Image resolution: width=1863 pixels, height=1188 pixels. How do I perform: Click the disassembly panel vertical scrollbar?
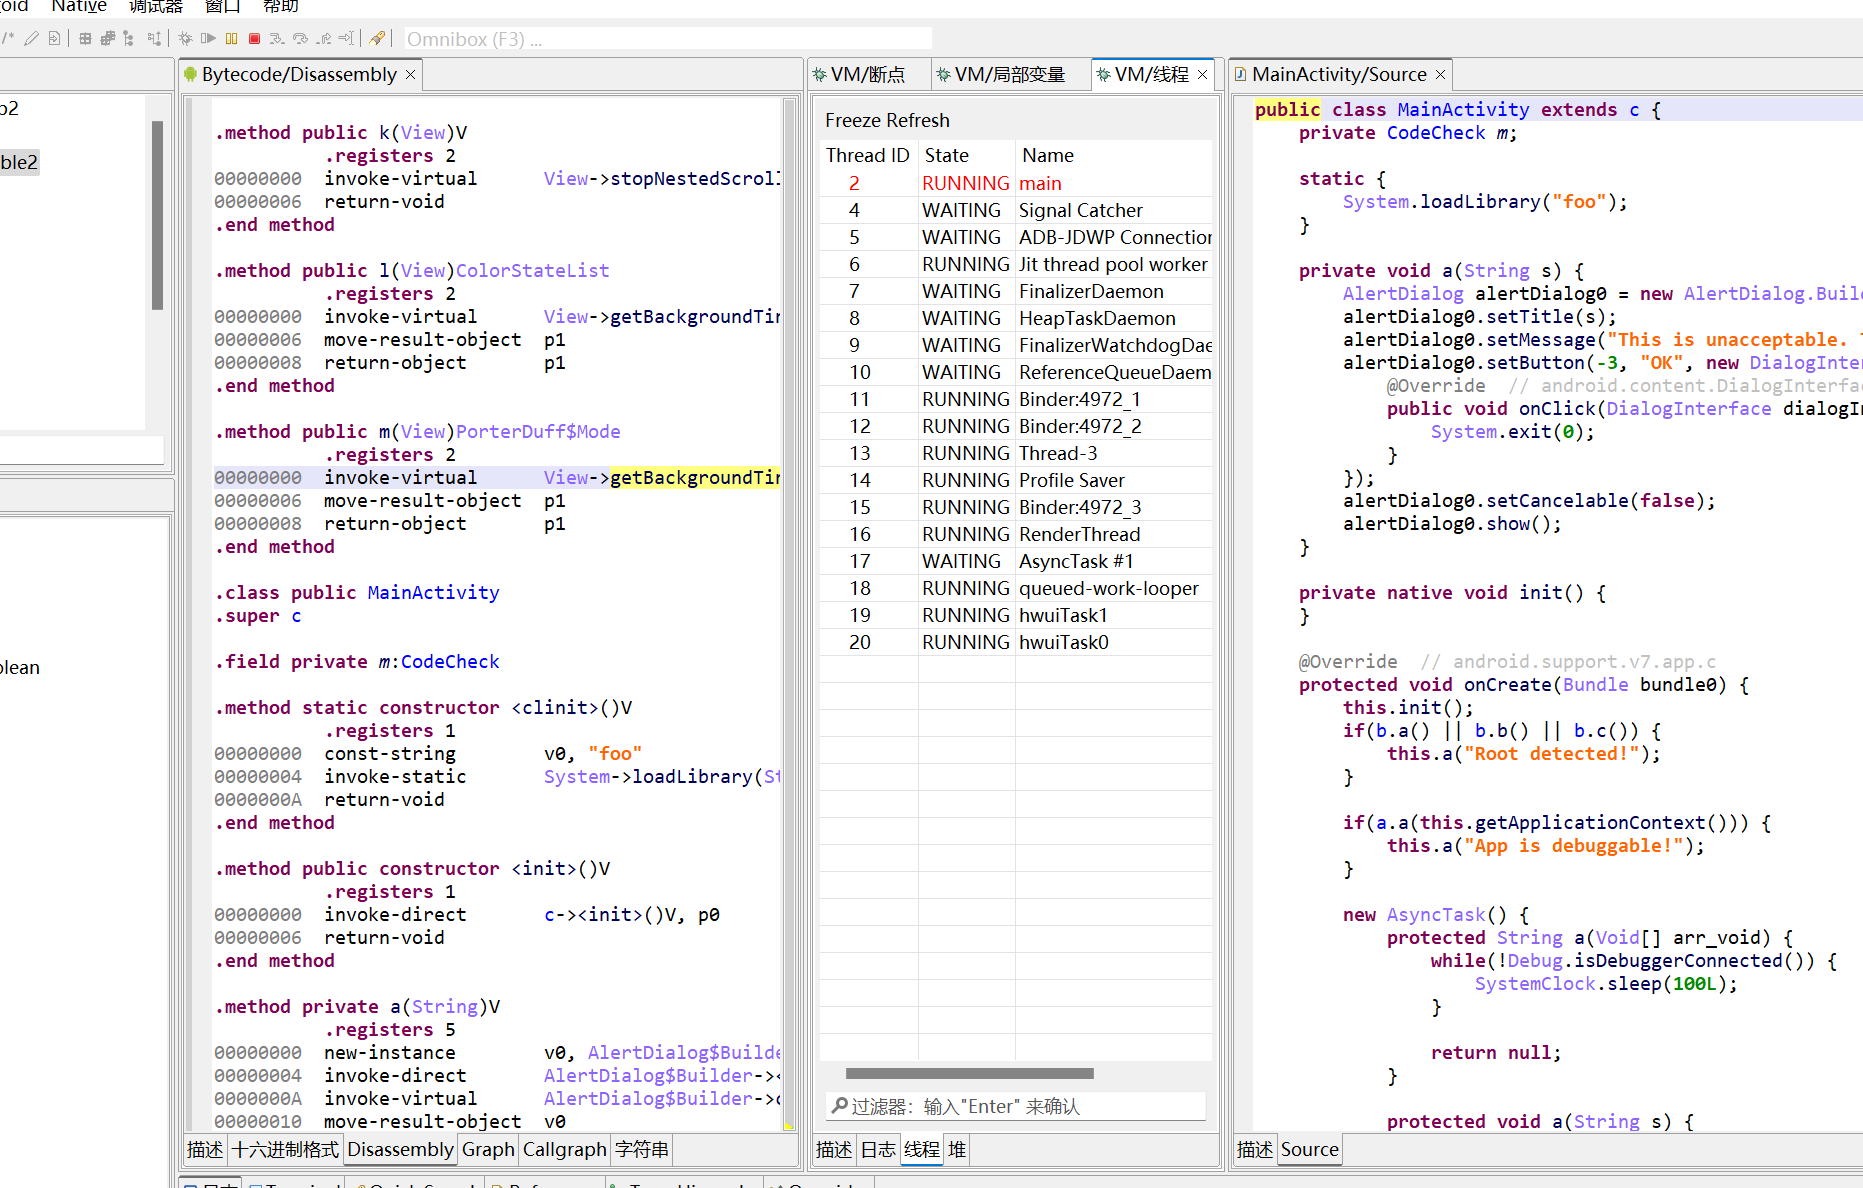(x=789, y=614)
